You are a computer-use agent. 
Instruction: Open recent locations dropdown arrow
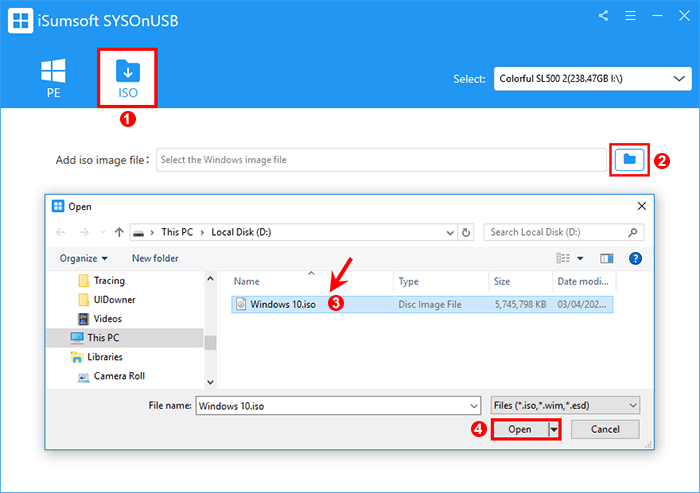(x=103, y=232)
